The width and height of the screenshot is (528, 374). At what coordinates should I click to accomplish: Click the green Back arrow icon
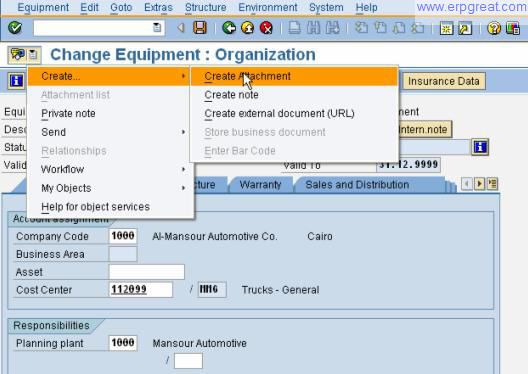[x=229, y=28]
